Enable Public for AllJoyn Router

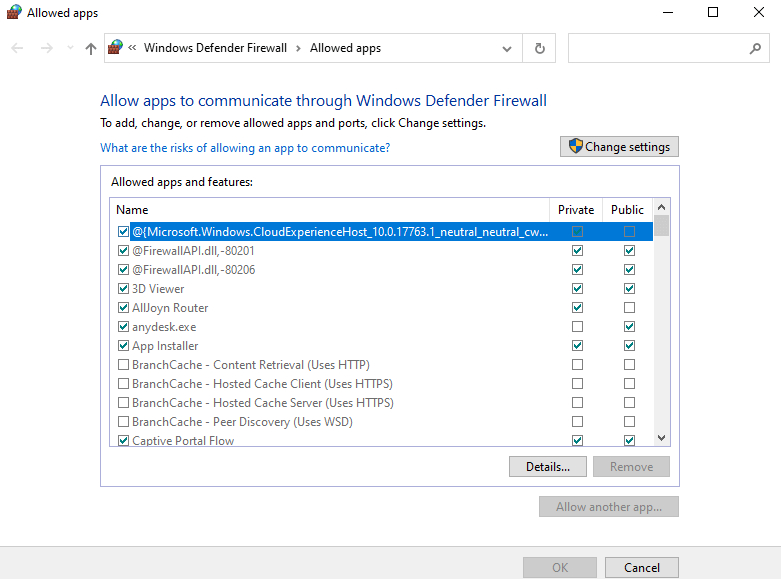[x=630, y=307]
